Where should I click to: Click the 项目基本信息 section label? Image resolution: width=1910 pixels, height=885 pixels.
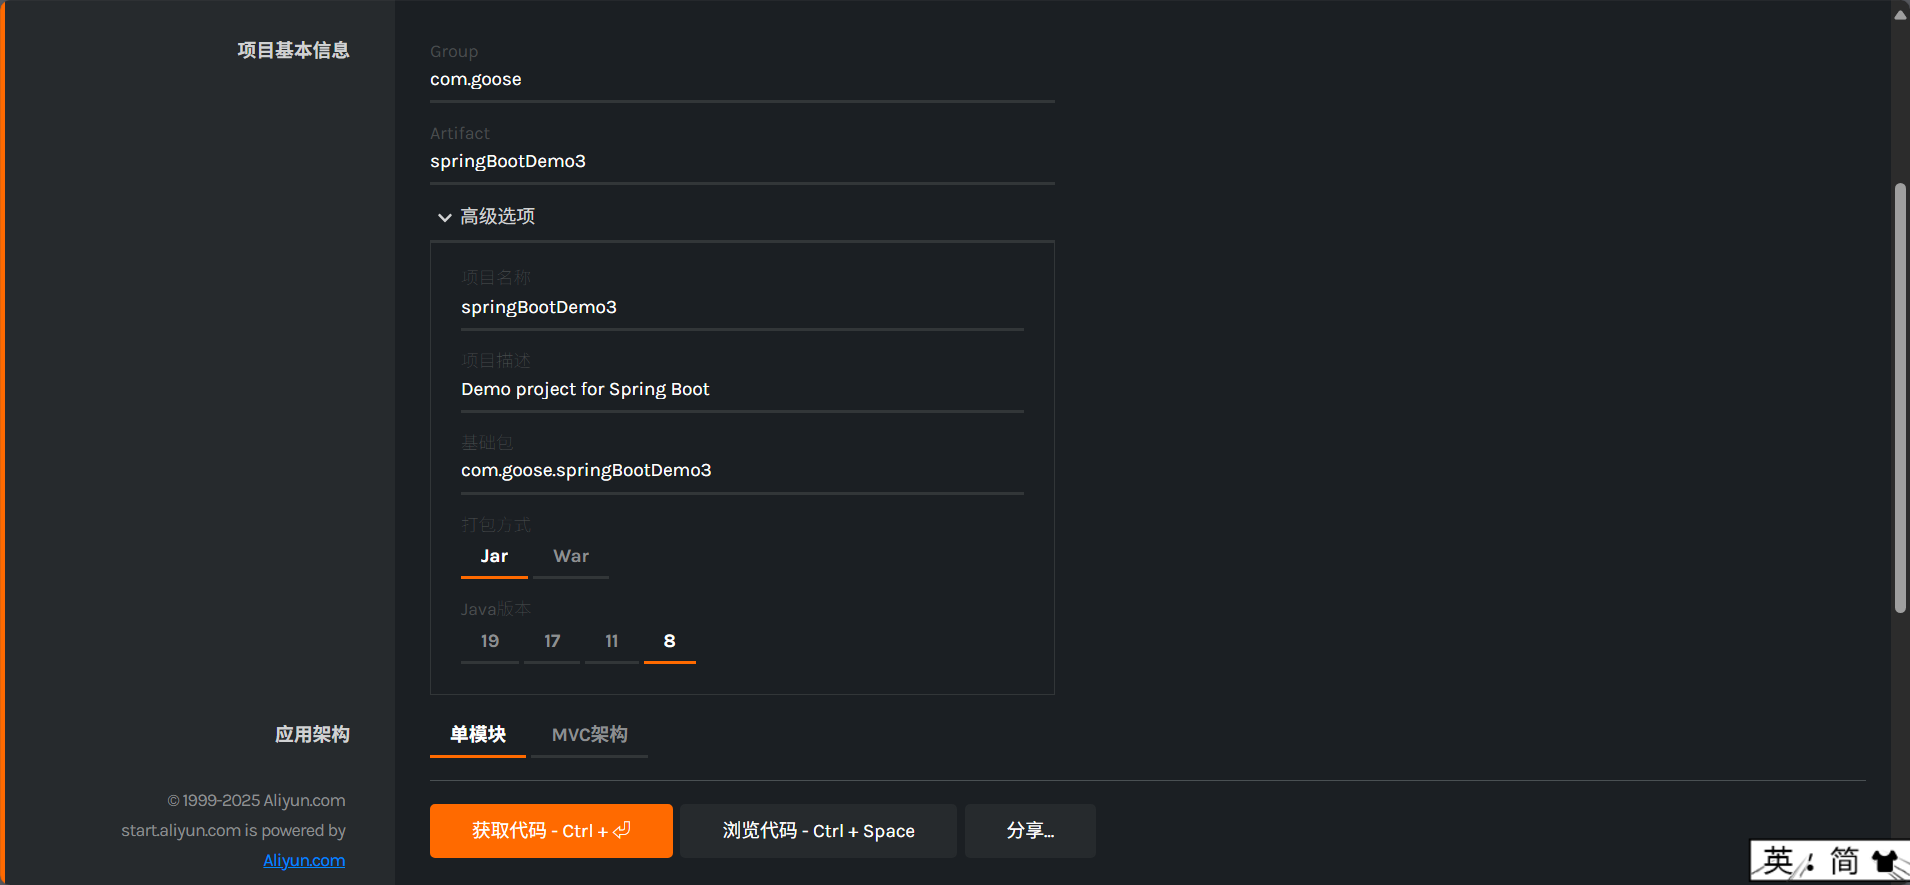[293, 50]
